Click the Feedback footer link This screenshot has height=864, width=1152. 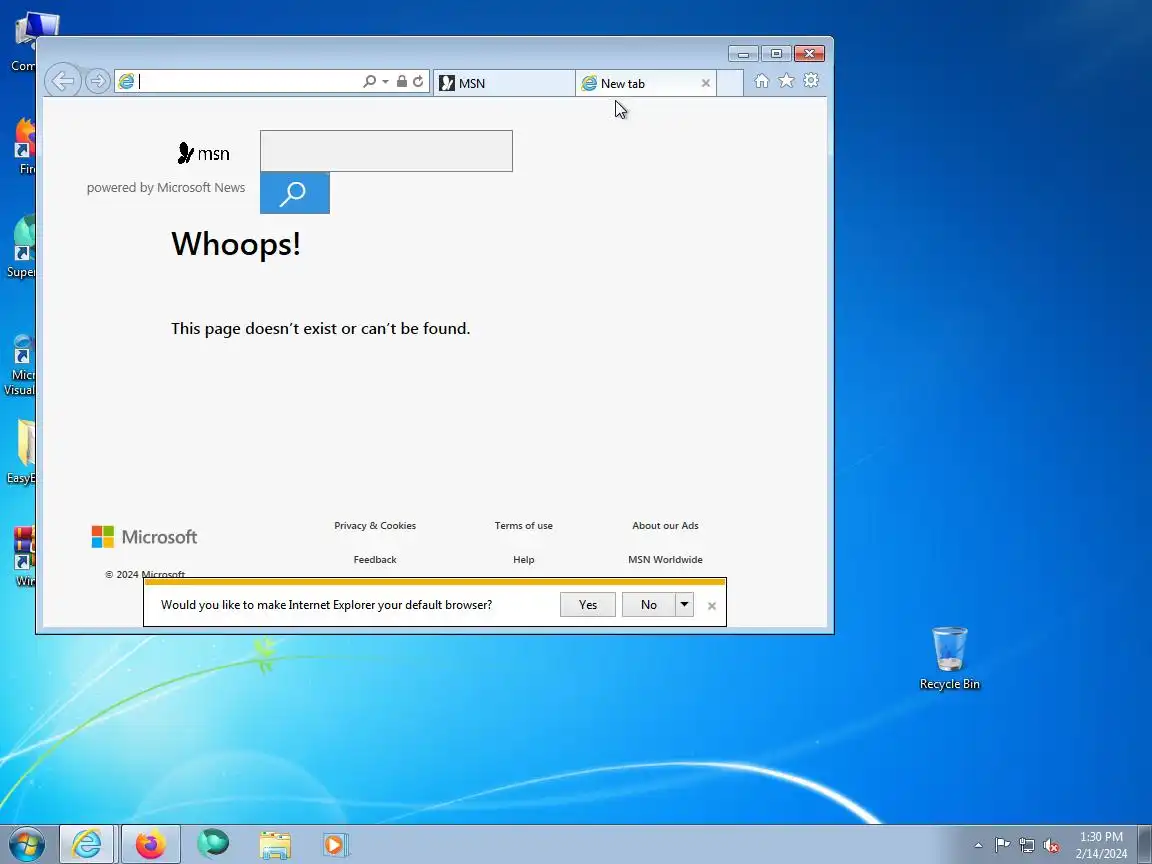click(375, 559)
